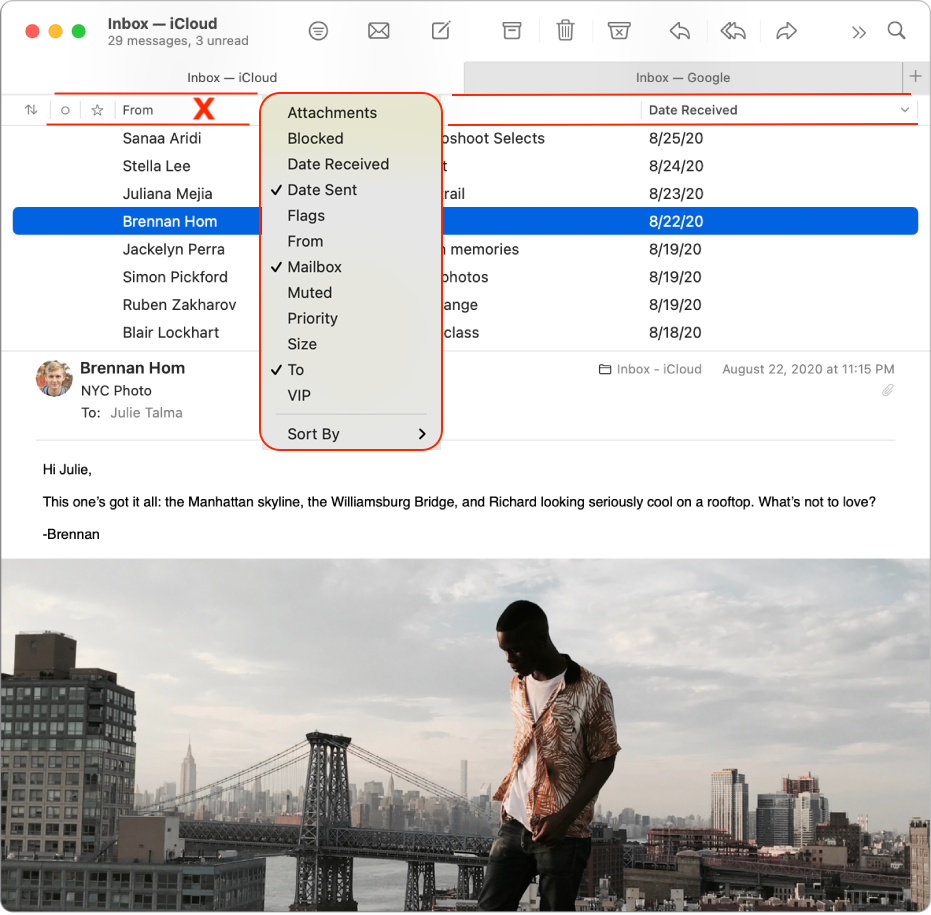Click the attached rooftop skyline photo

coord(465,735)
